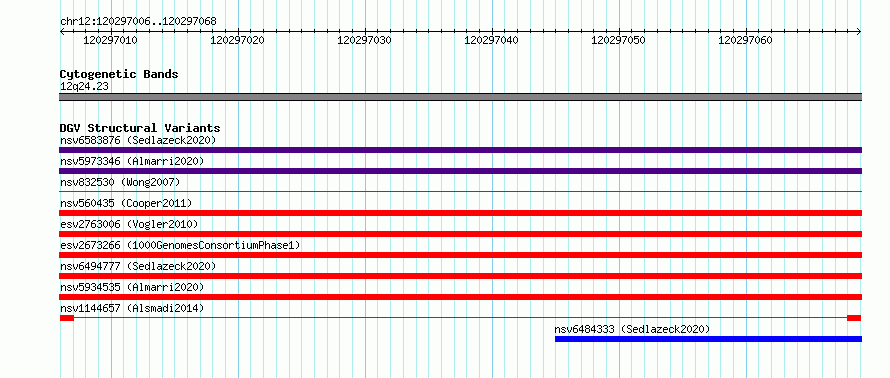
Task: Select the nsv6583876 purple variant bar
Action: (460, 150)
